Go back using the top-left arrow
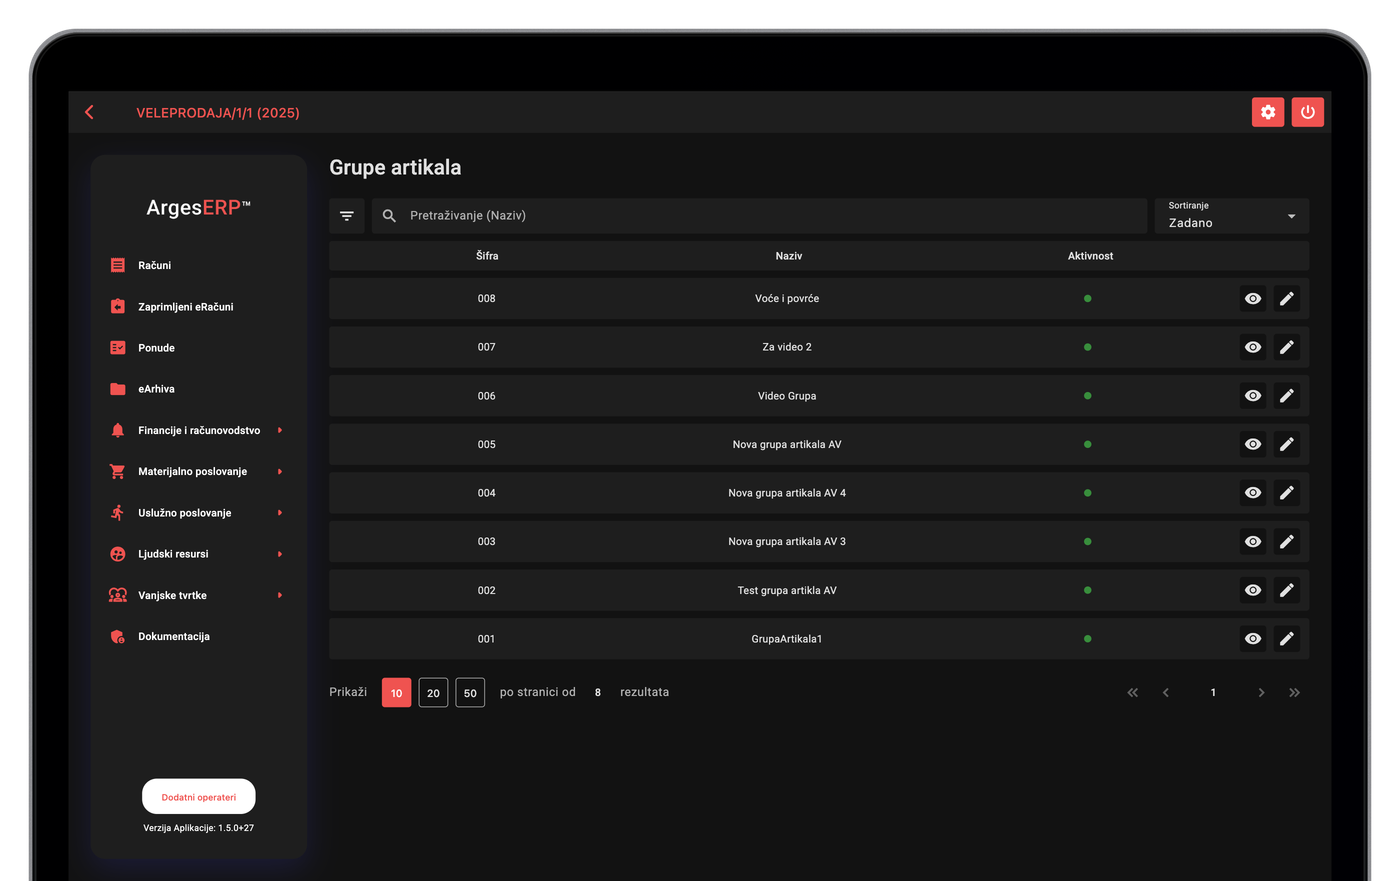 90,112
